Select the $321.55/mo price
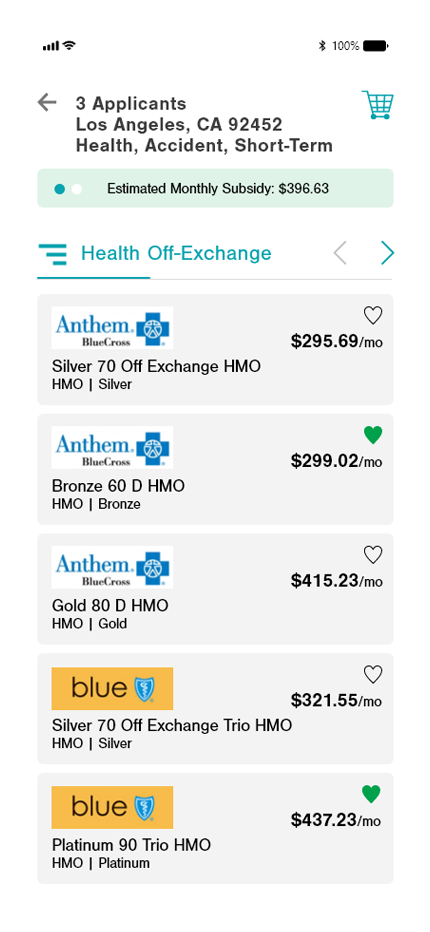This screenshot has height=932, width=430. pos(337,701)
